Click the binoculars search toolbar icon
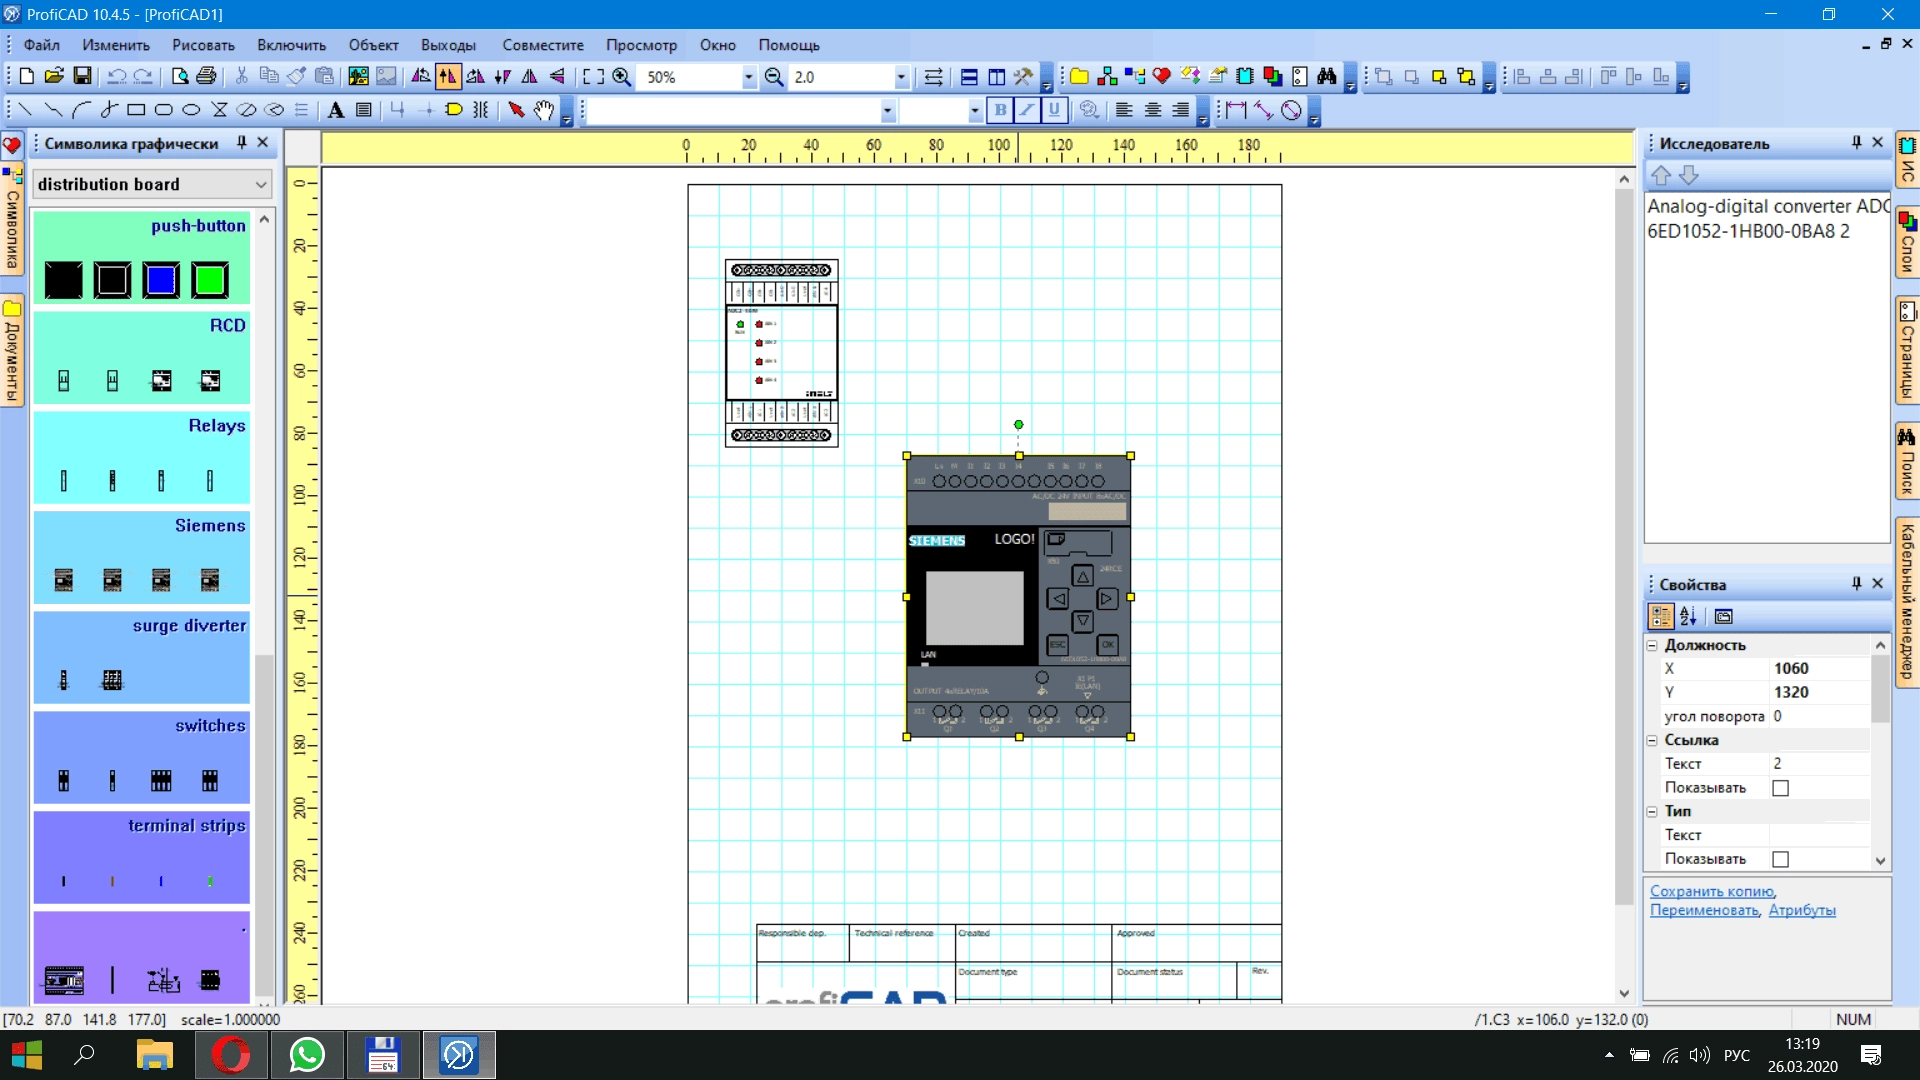Viewport: 1920px width, 1080px height. (1327, 77)
